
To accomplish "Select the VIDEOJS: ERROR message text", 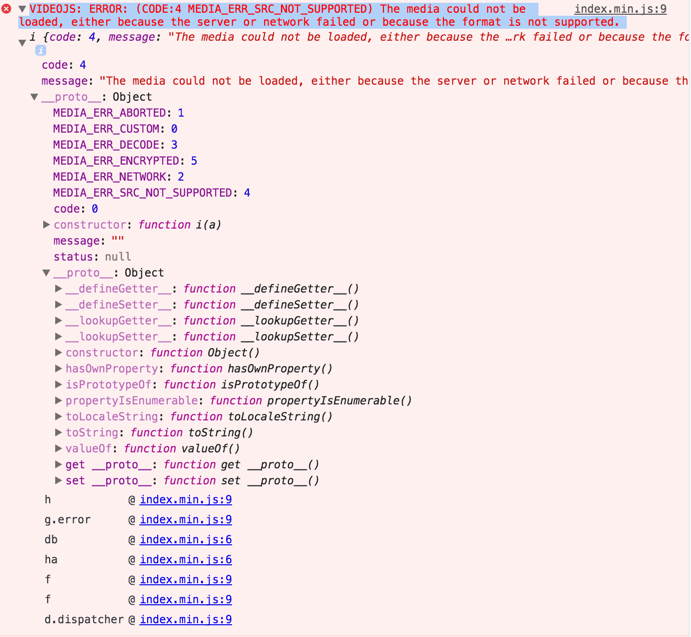I will tap(323, 15).
